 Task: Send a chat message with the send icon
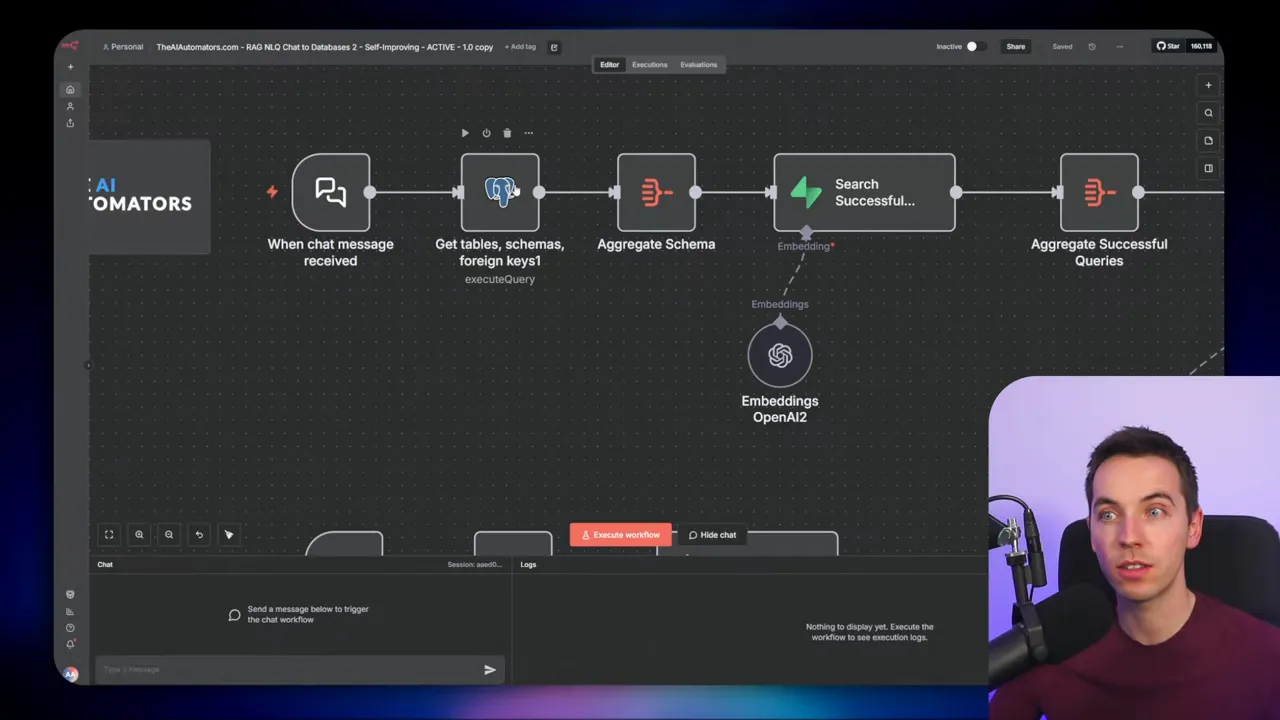point(489,669)
